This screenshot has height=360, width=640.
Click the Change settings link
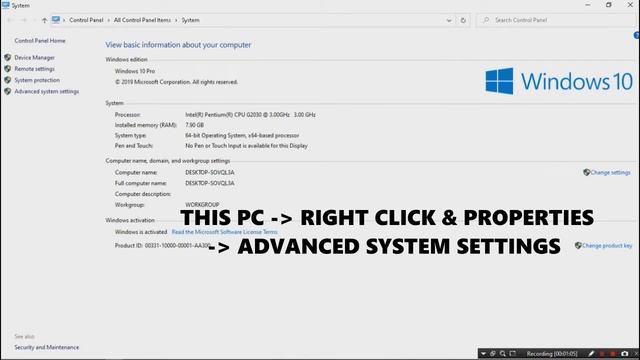pos(610,172)
